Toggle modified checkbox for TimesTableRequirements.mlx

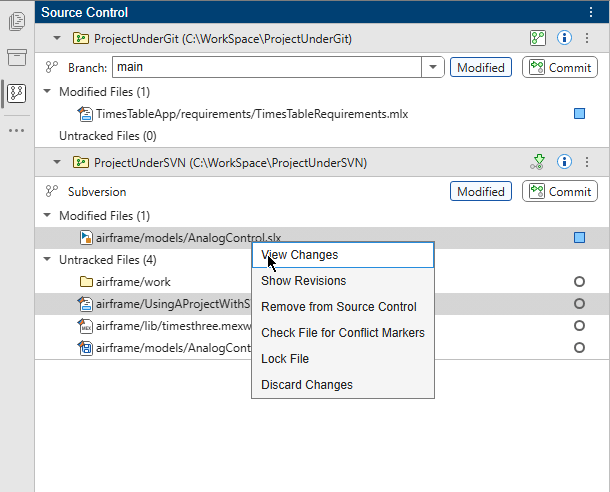click(x=579, y=114)
